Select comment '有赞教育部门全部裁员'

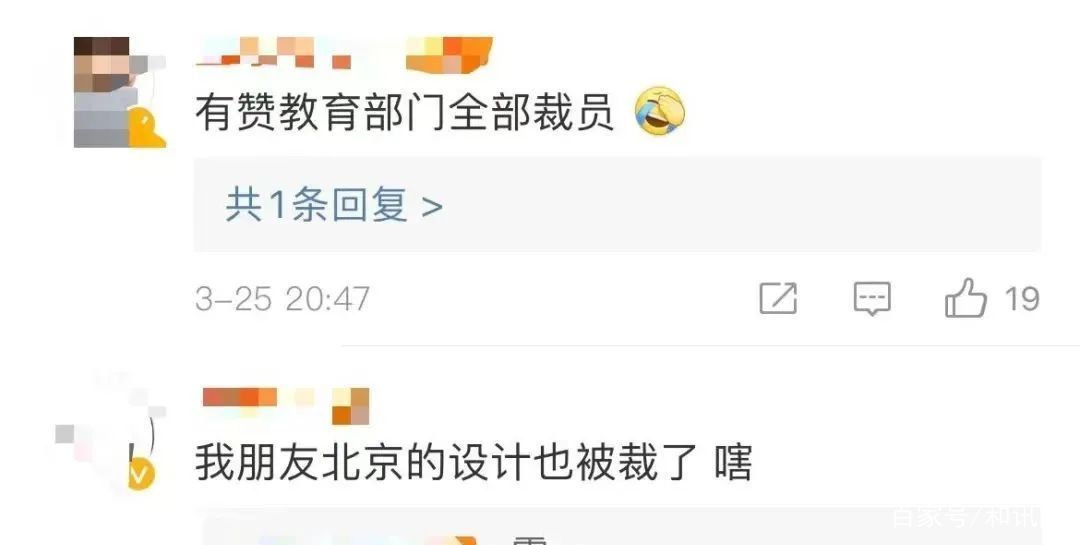(x=404, y=112)
